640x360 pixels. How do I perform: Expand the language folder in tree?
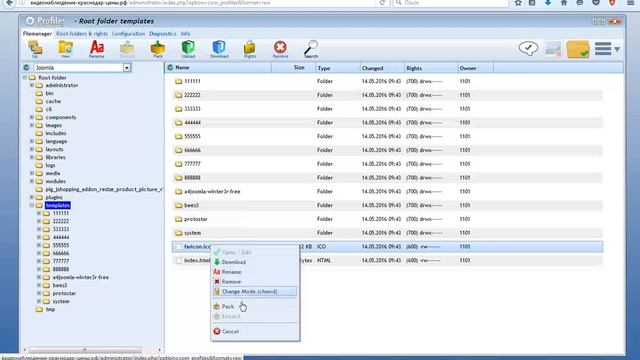(32, 141)
